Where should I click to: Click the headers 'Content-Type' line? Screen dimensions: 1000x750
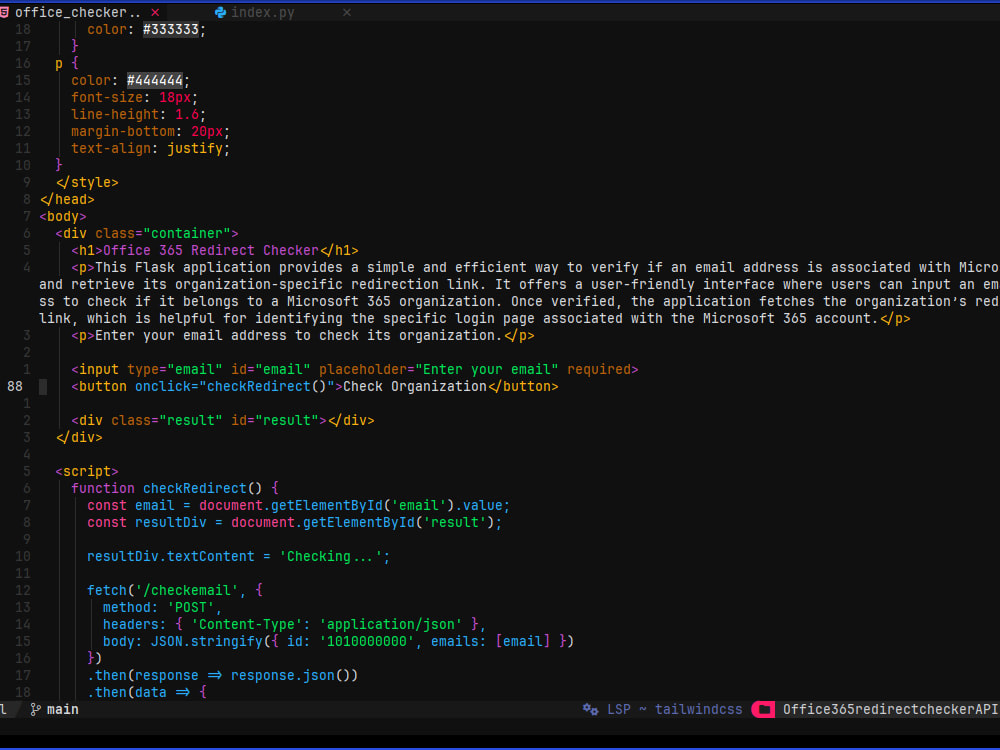(294, 624)
